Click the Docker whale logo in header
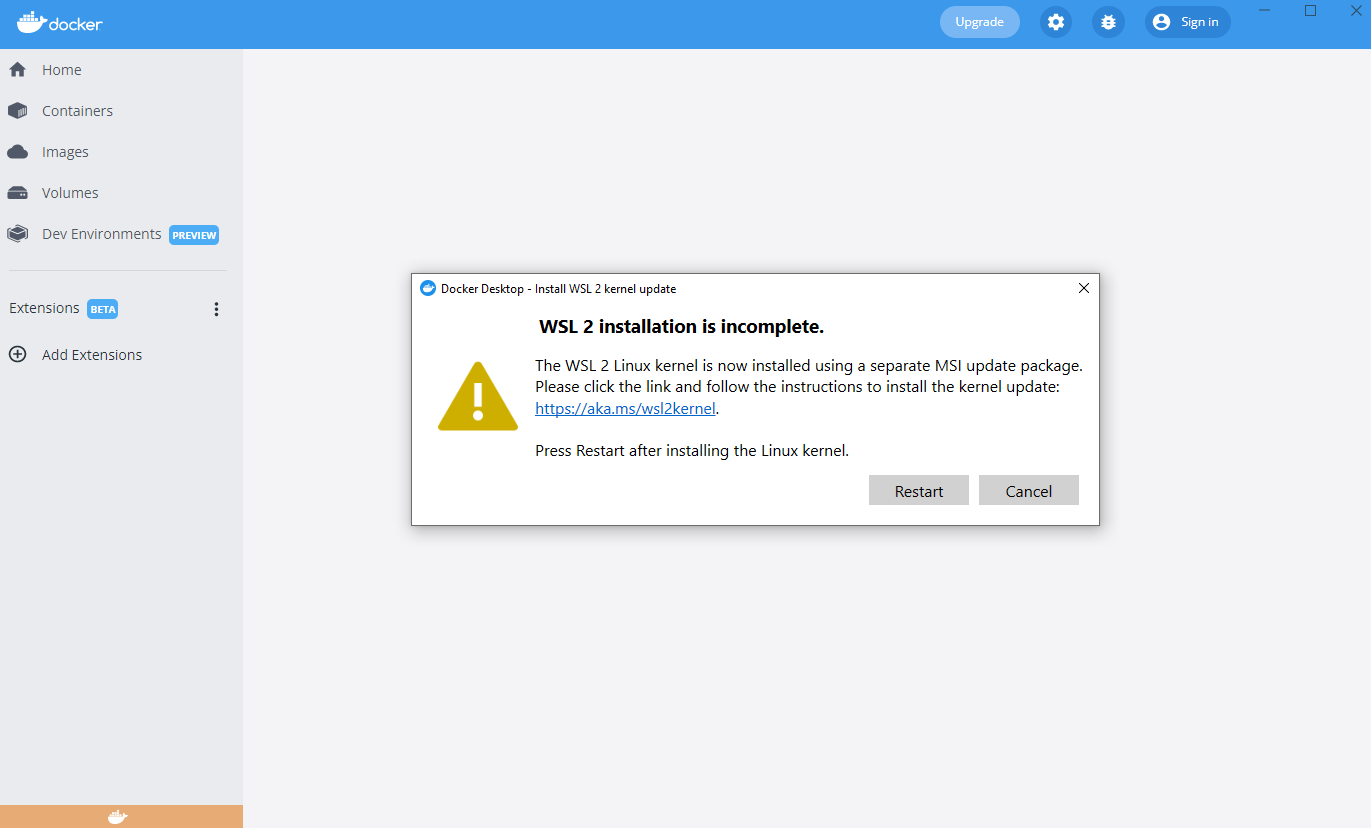Image resolution: width=1371 pixels, height=828 pixels. [59, 22]
